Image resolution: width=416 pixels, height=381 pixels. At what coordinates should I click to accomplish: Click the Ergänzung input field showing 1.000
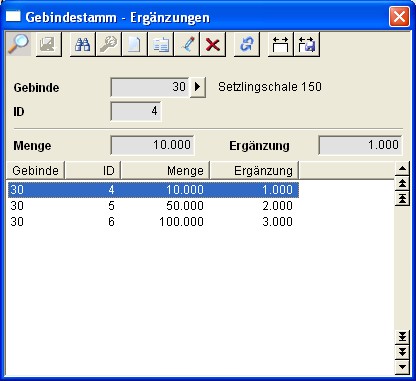360,145
